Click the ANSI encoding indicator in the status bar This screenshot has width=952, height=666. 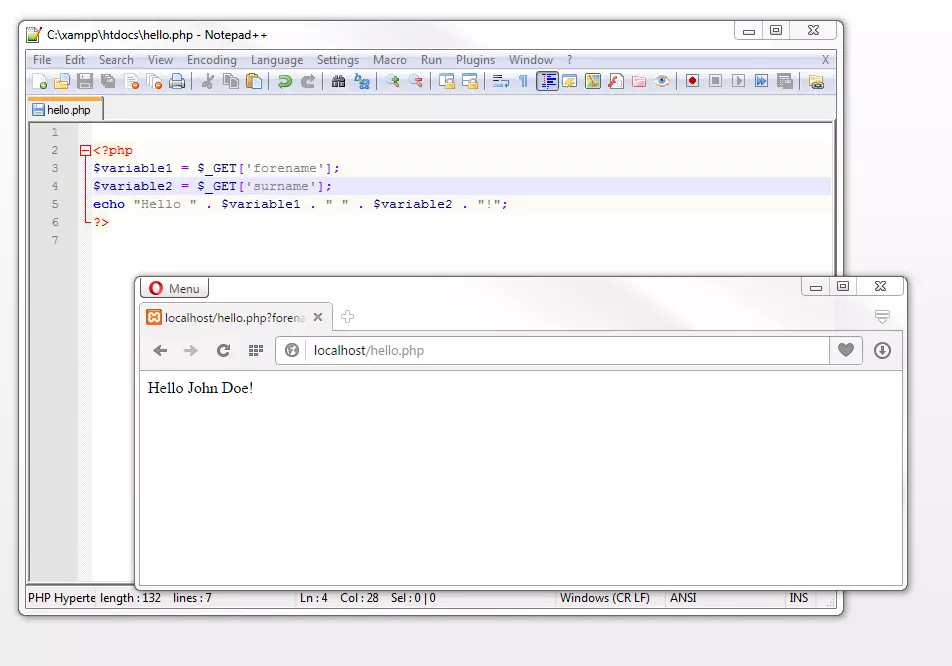click(683, 597)
